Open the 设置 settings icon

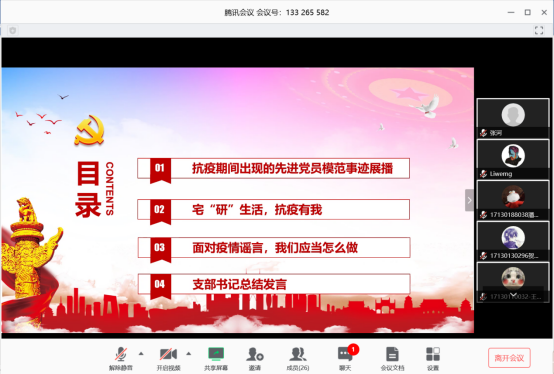pyautogui.click(x=433, y=358)
